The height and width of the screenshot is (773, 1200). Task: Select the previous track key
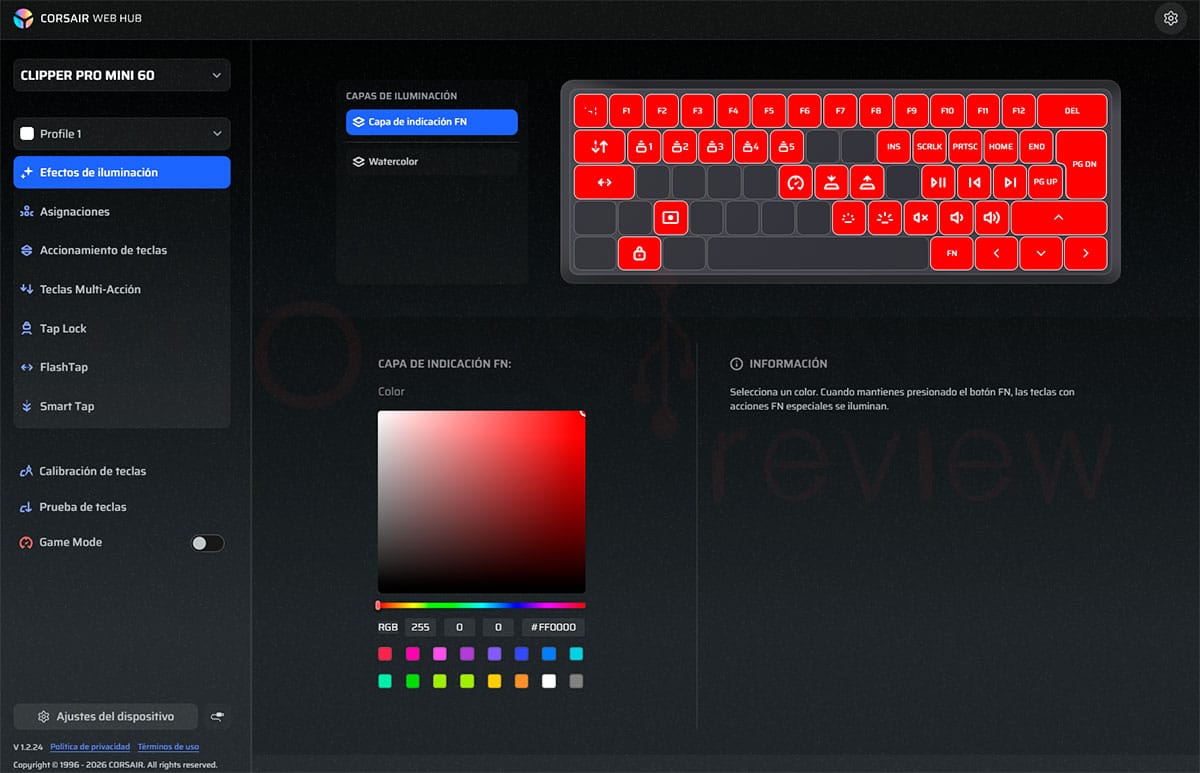point(973,182)
